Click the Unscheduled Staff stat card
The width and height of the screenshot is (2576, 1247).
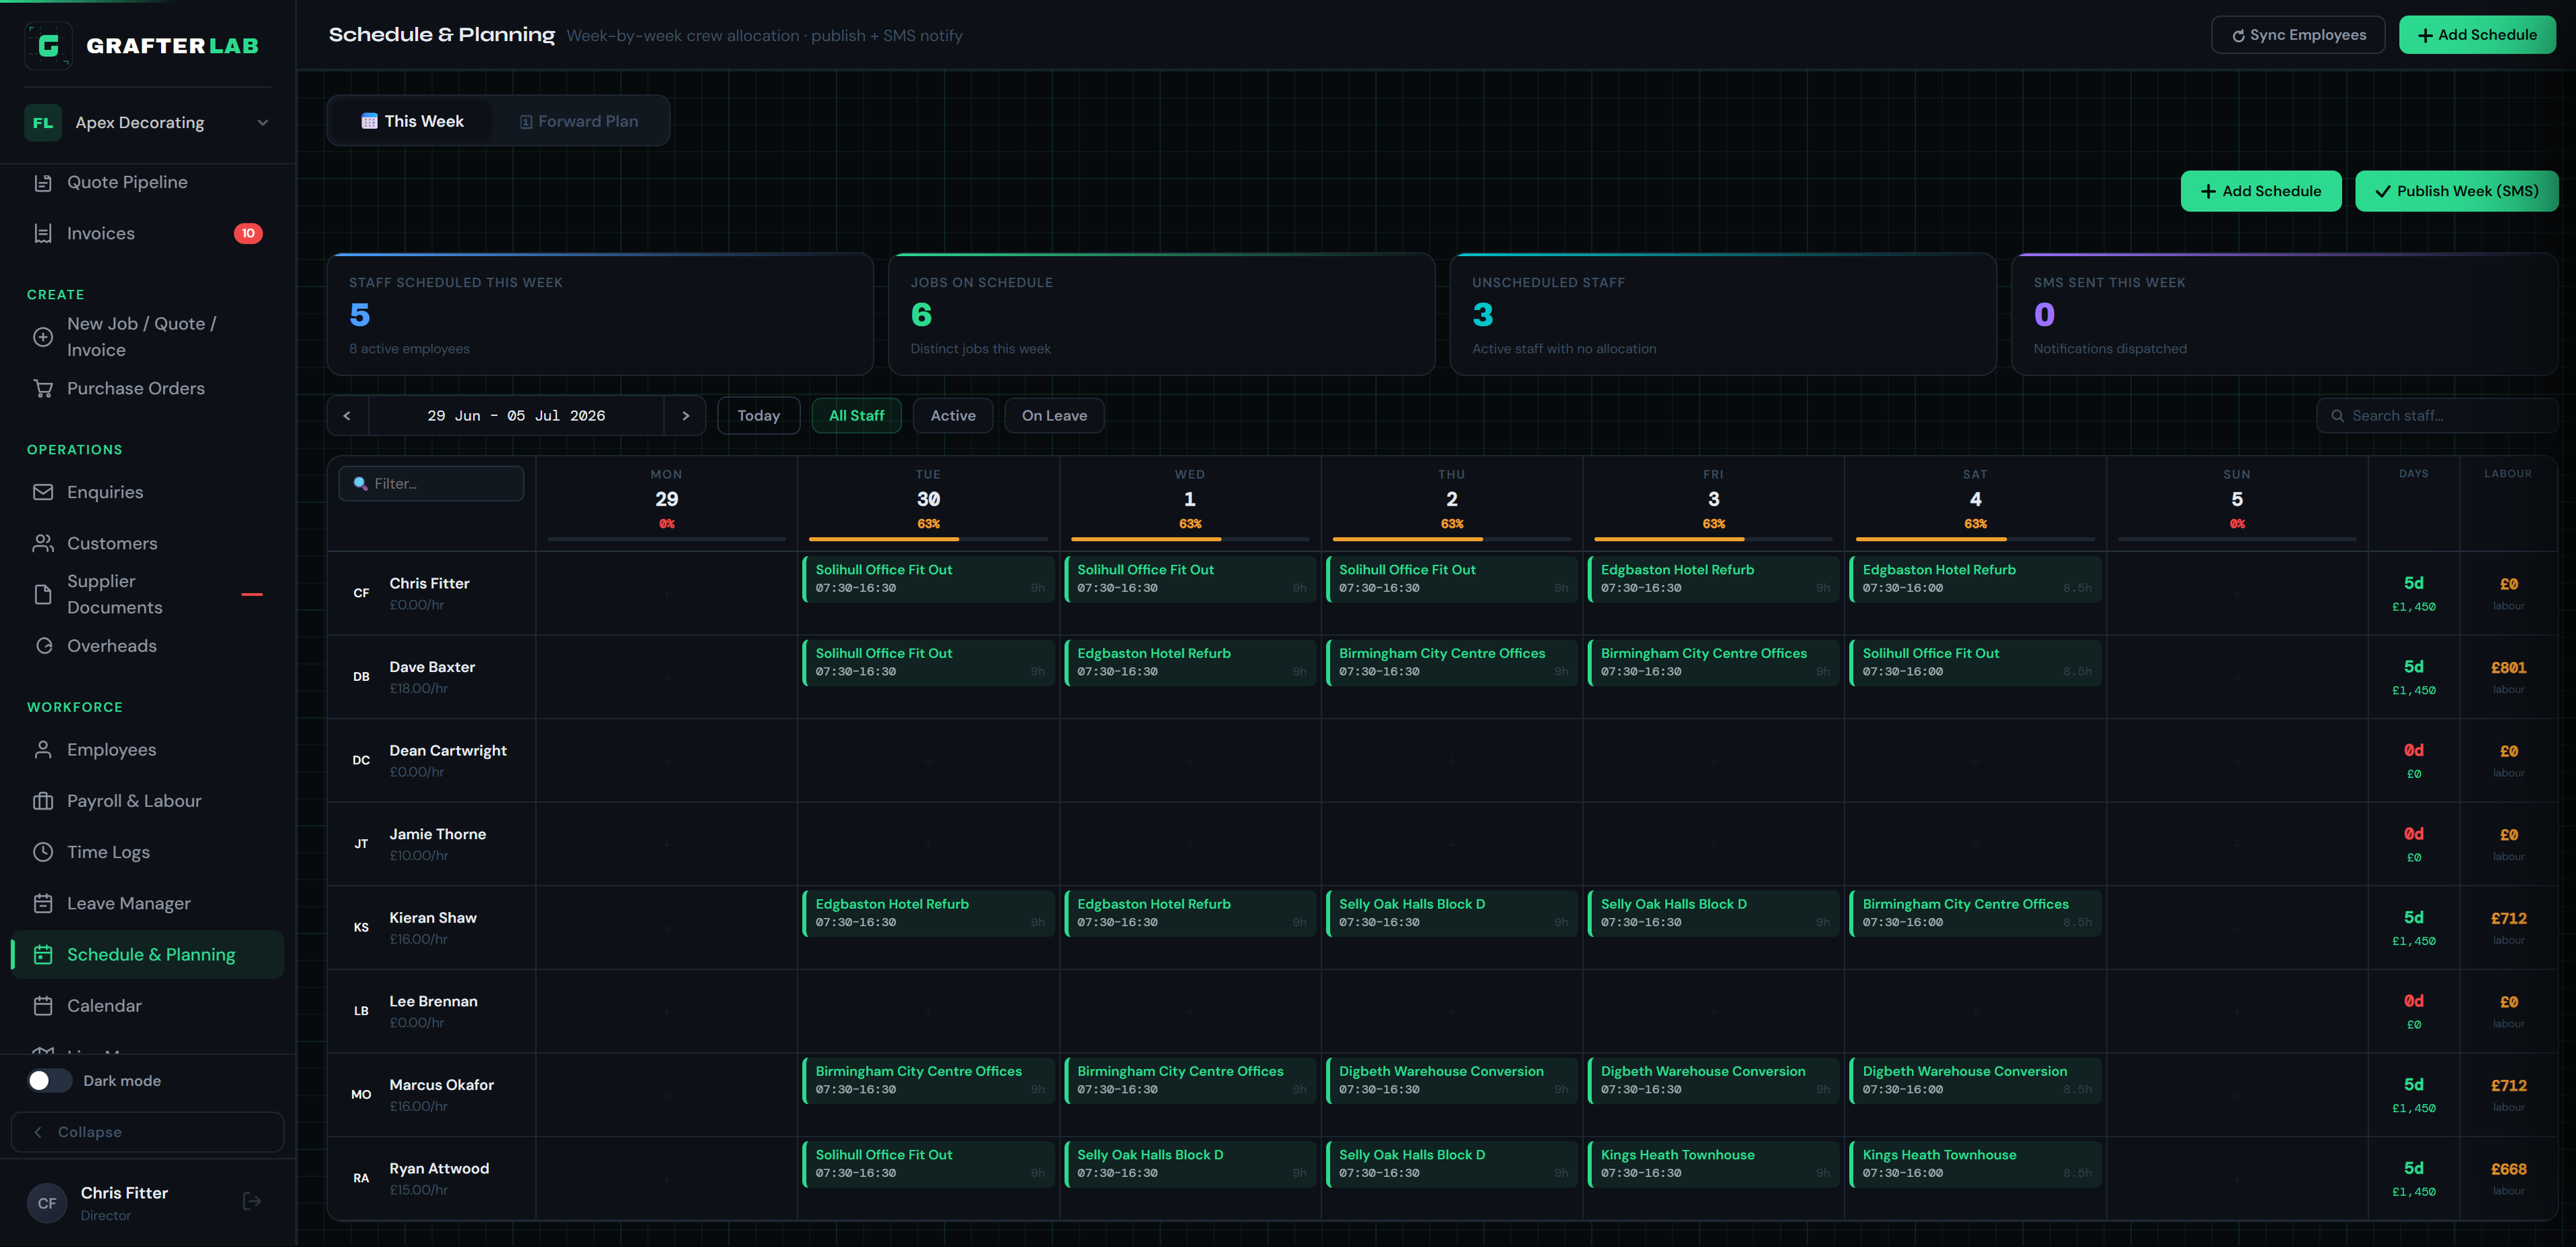(x=1722, y=315)
